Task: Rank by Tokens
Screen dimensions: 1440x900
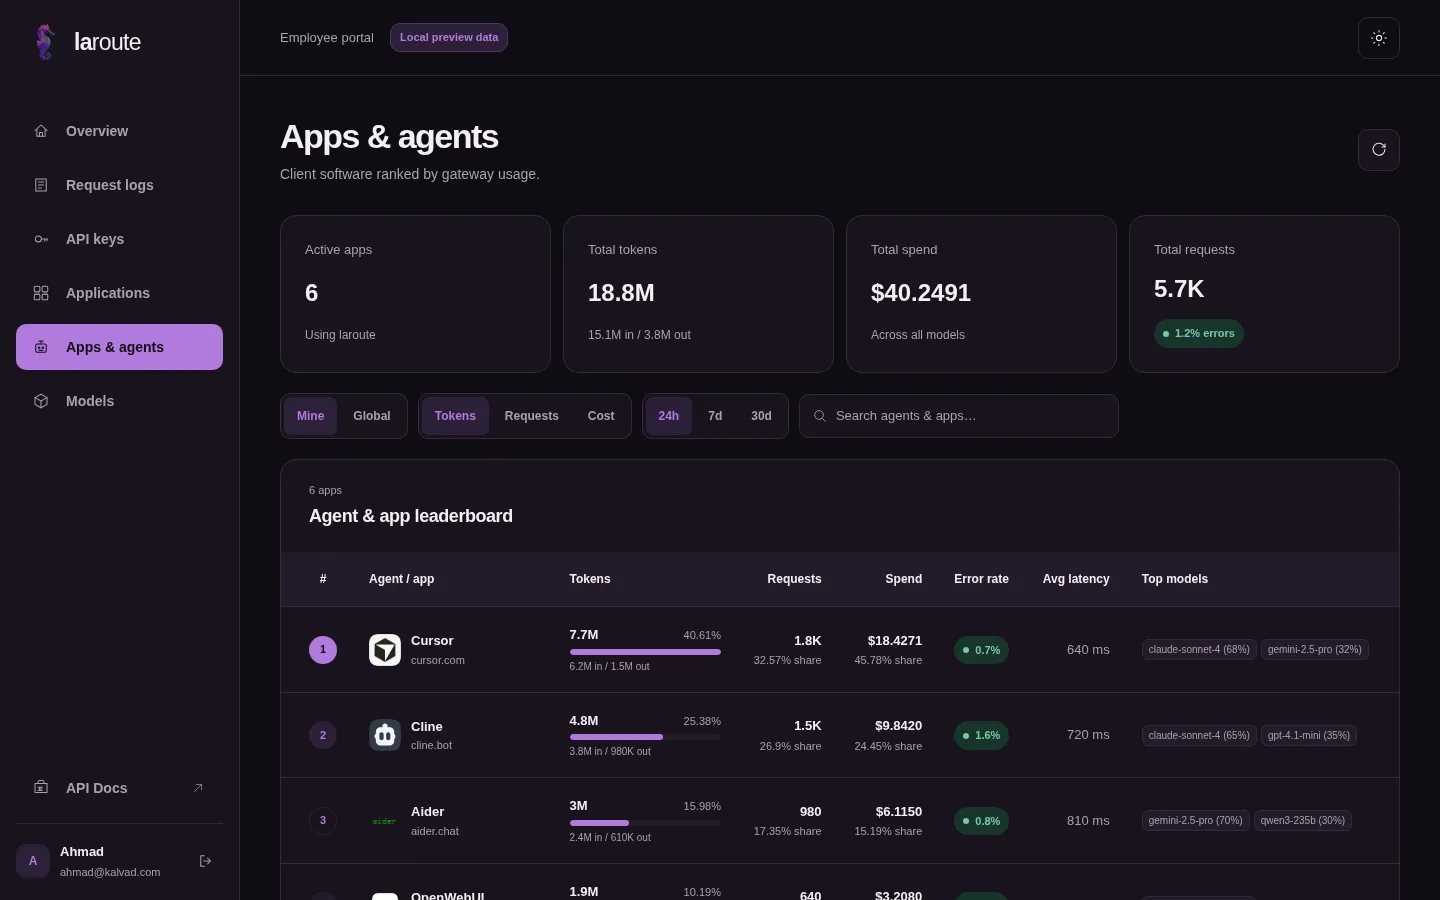Action: coord(455,416)
